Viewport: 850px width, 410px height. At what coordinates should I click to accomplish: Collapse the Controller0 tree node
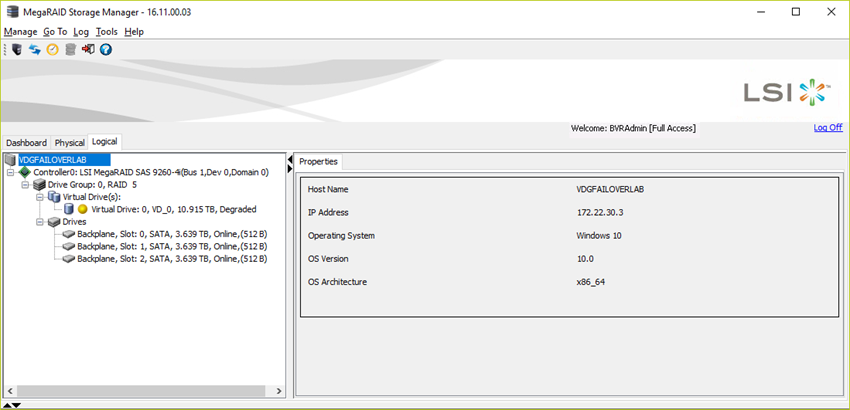click(x=10, y=173)
